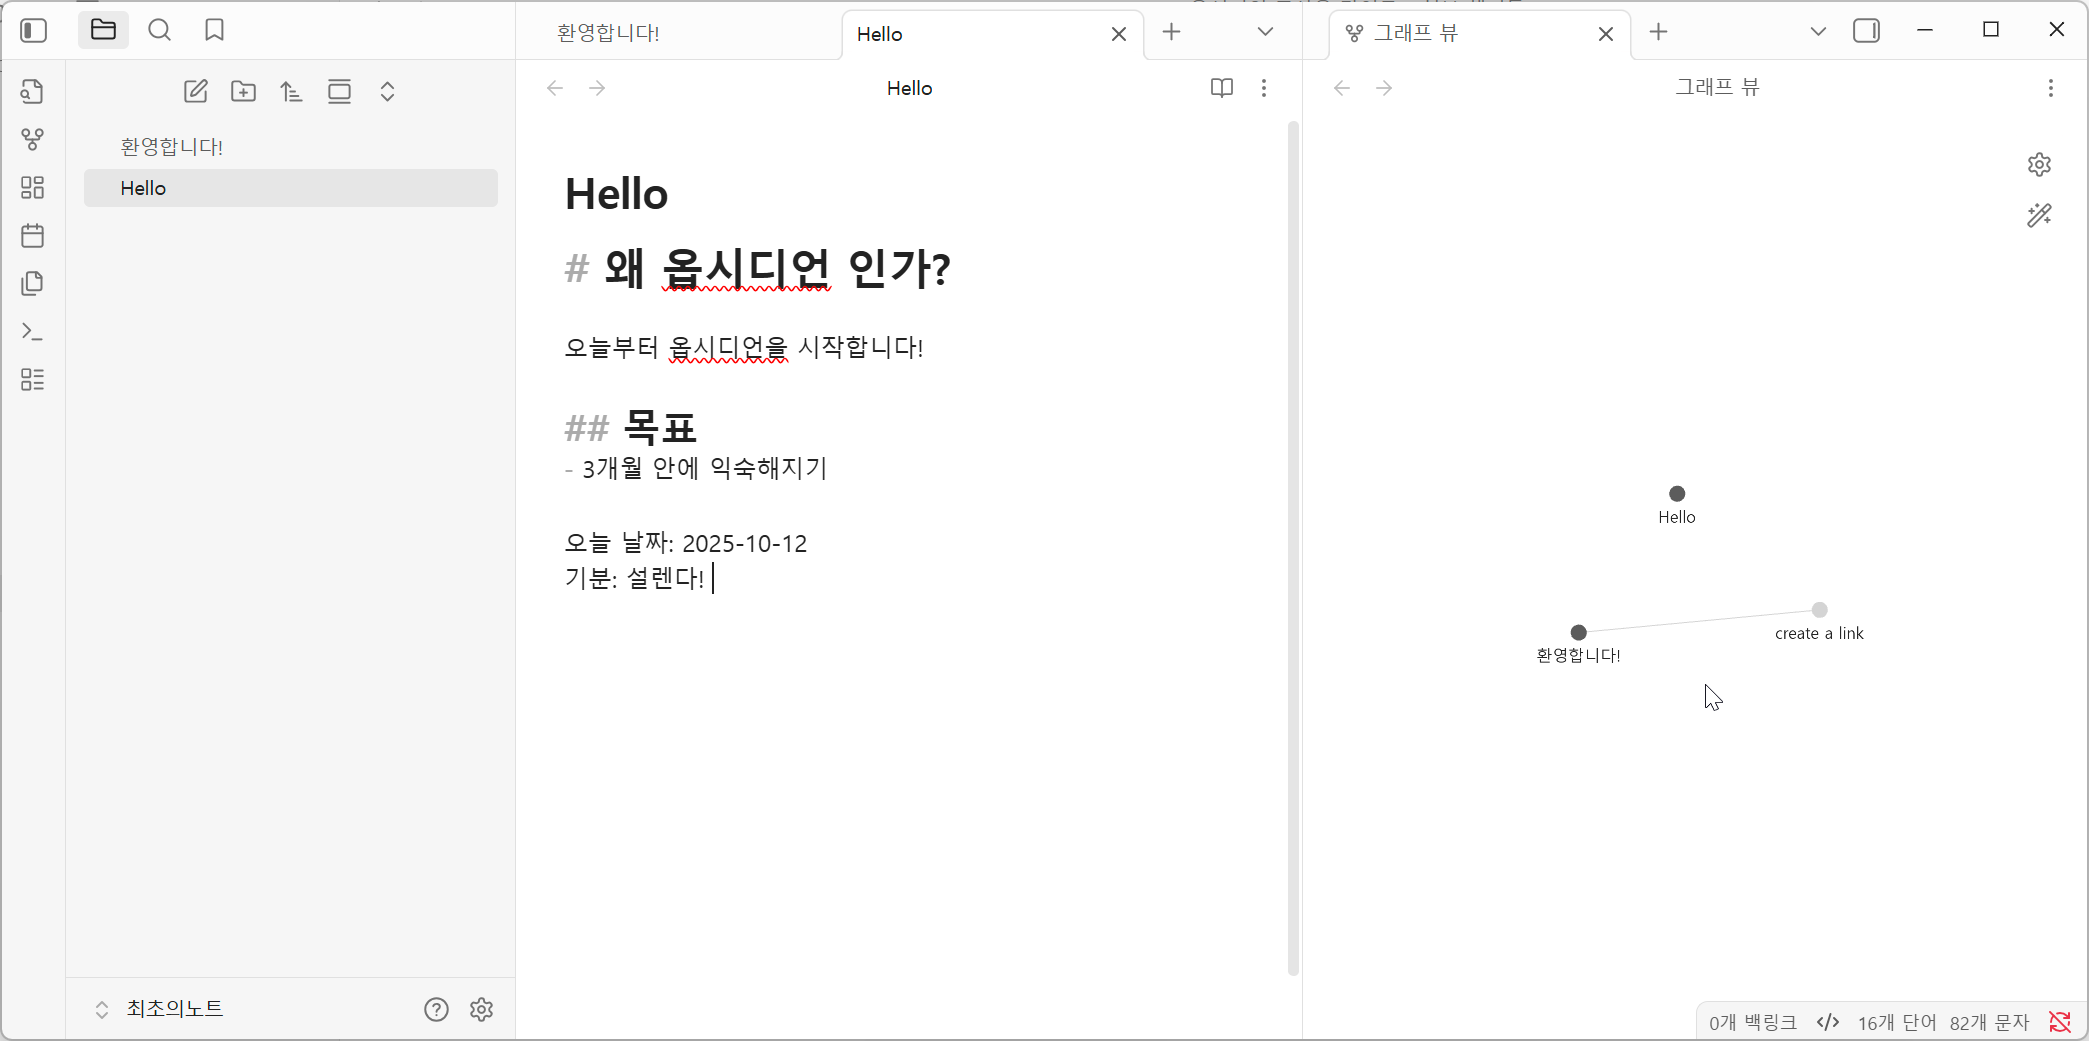Click the red sync status icon
The image size is (2089, 1041).
[x=2059, y=1021]
